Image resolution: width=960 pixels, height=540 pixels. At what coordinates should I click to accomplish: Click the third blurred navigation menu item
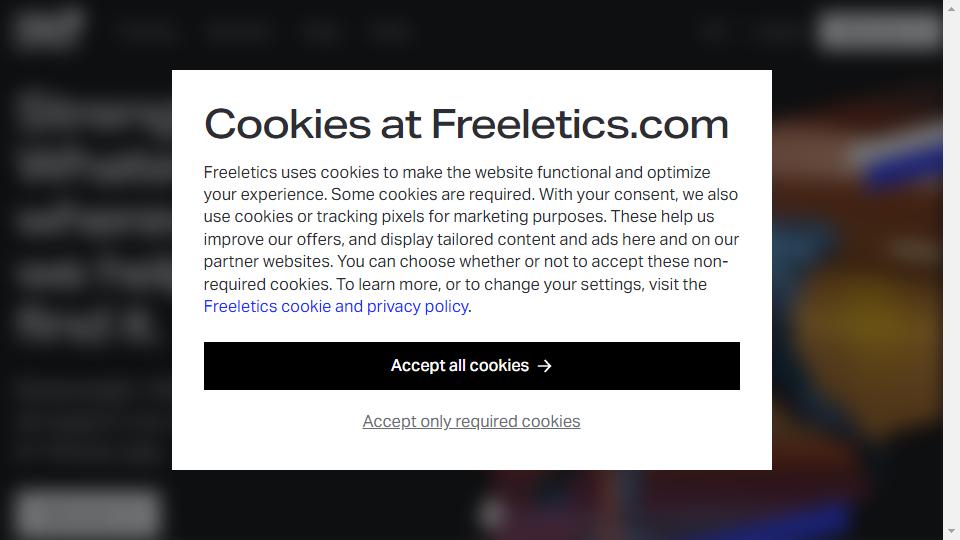(321, 30)
